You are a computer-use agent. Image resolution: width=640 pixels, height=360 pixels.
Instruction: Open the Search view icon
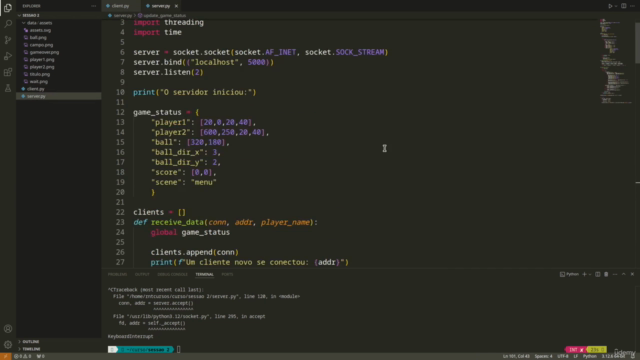click(8, 24)
